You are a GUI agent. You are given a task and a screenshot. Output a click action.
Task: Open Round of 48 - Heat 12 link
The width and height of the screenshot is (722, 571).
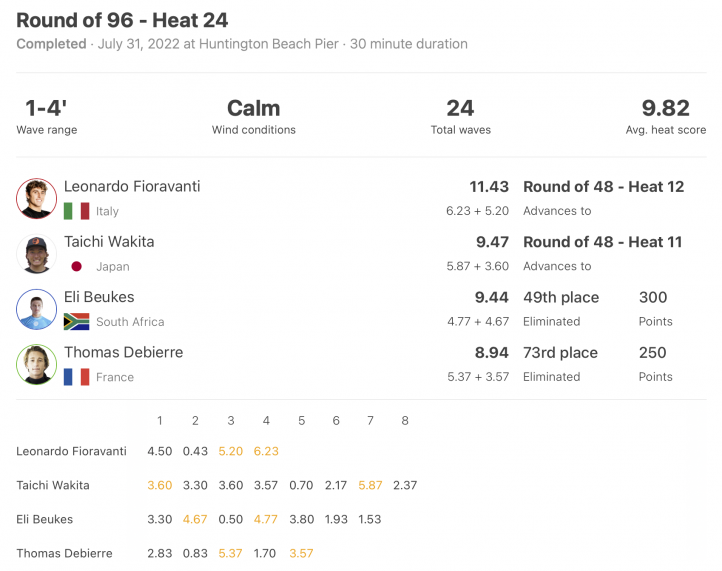(603, 186)
